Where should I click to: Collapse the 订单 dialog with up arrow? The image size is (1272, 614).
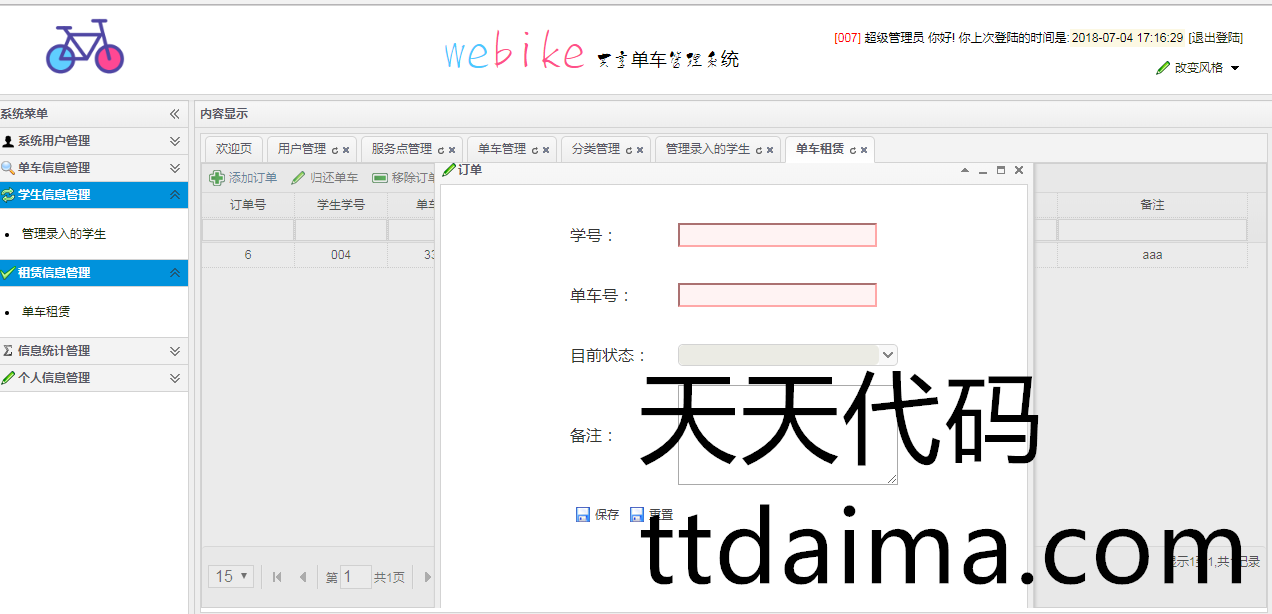[x=965, y=170]
